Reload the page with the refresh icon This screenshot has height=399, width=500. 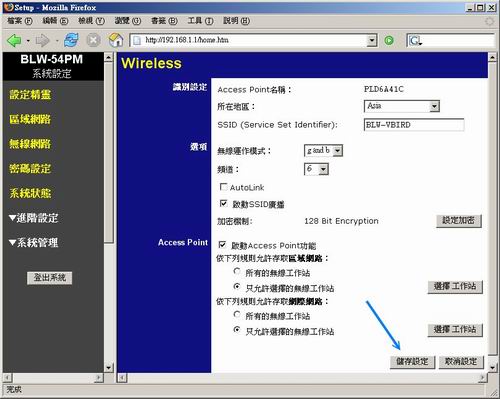pos(71,40)
